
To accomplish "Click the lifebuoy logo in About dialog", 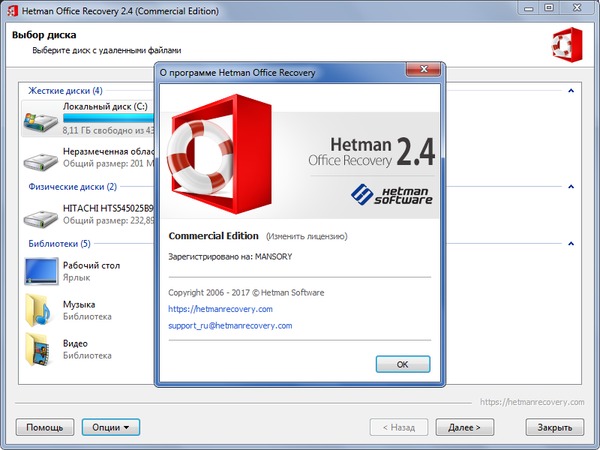I will [214, 150].
